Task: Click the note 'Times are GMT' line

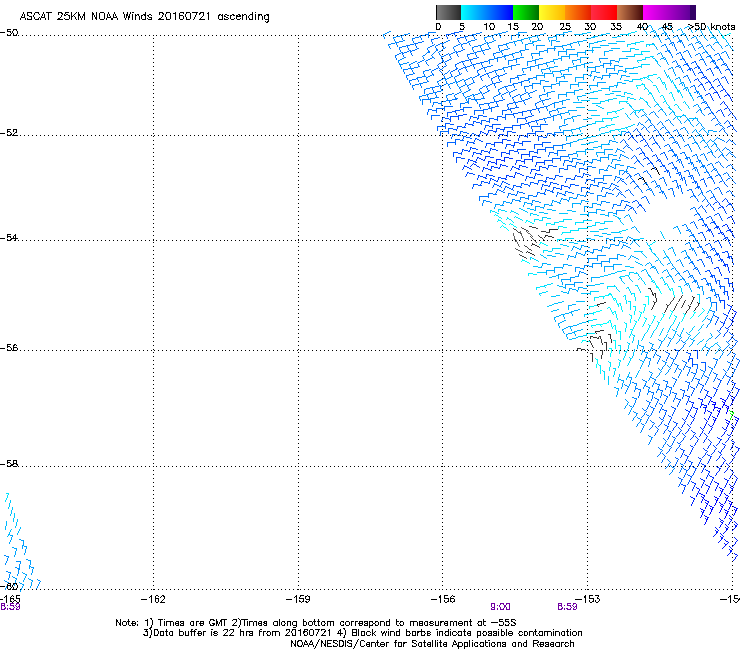Action: click(315, 623)
